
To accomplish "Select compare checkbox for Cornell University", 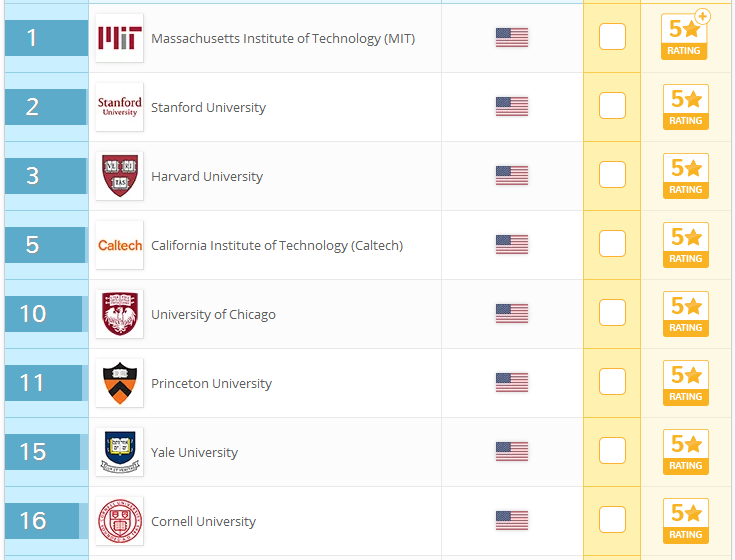I will pos(612,519).
